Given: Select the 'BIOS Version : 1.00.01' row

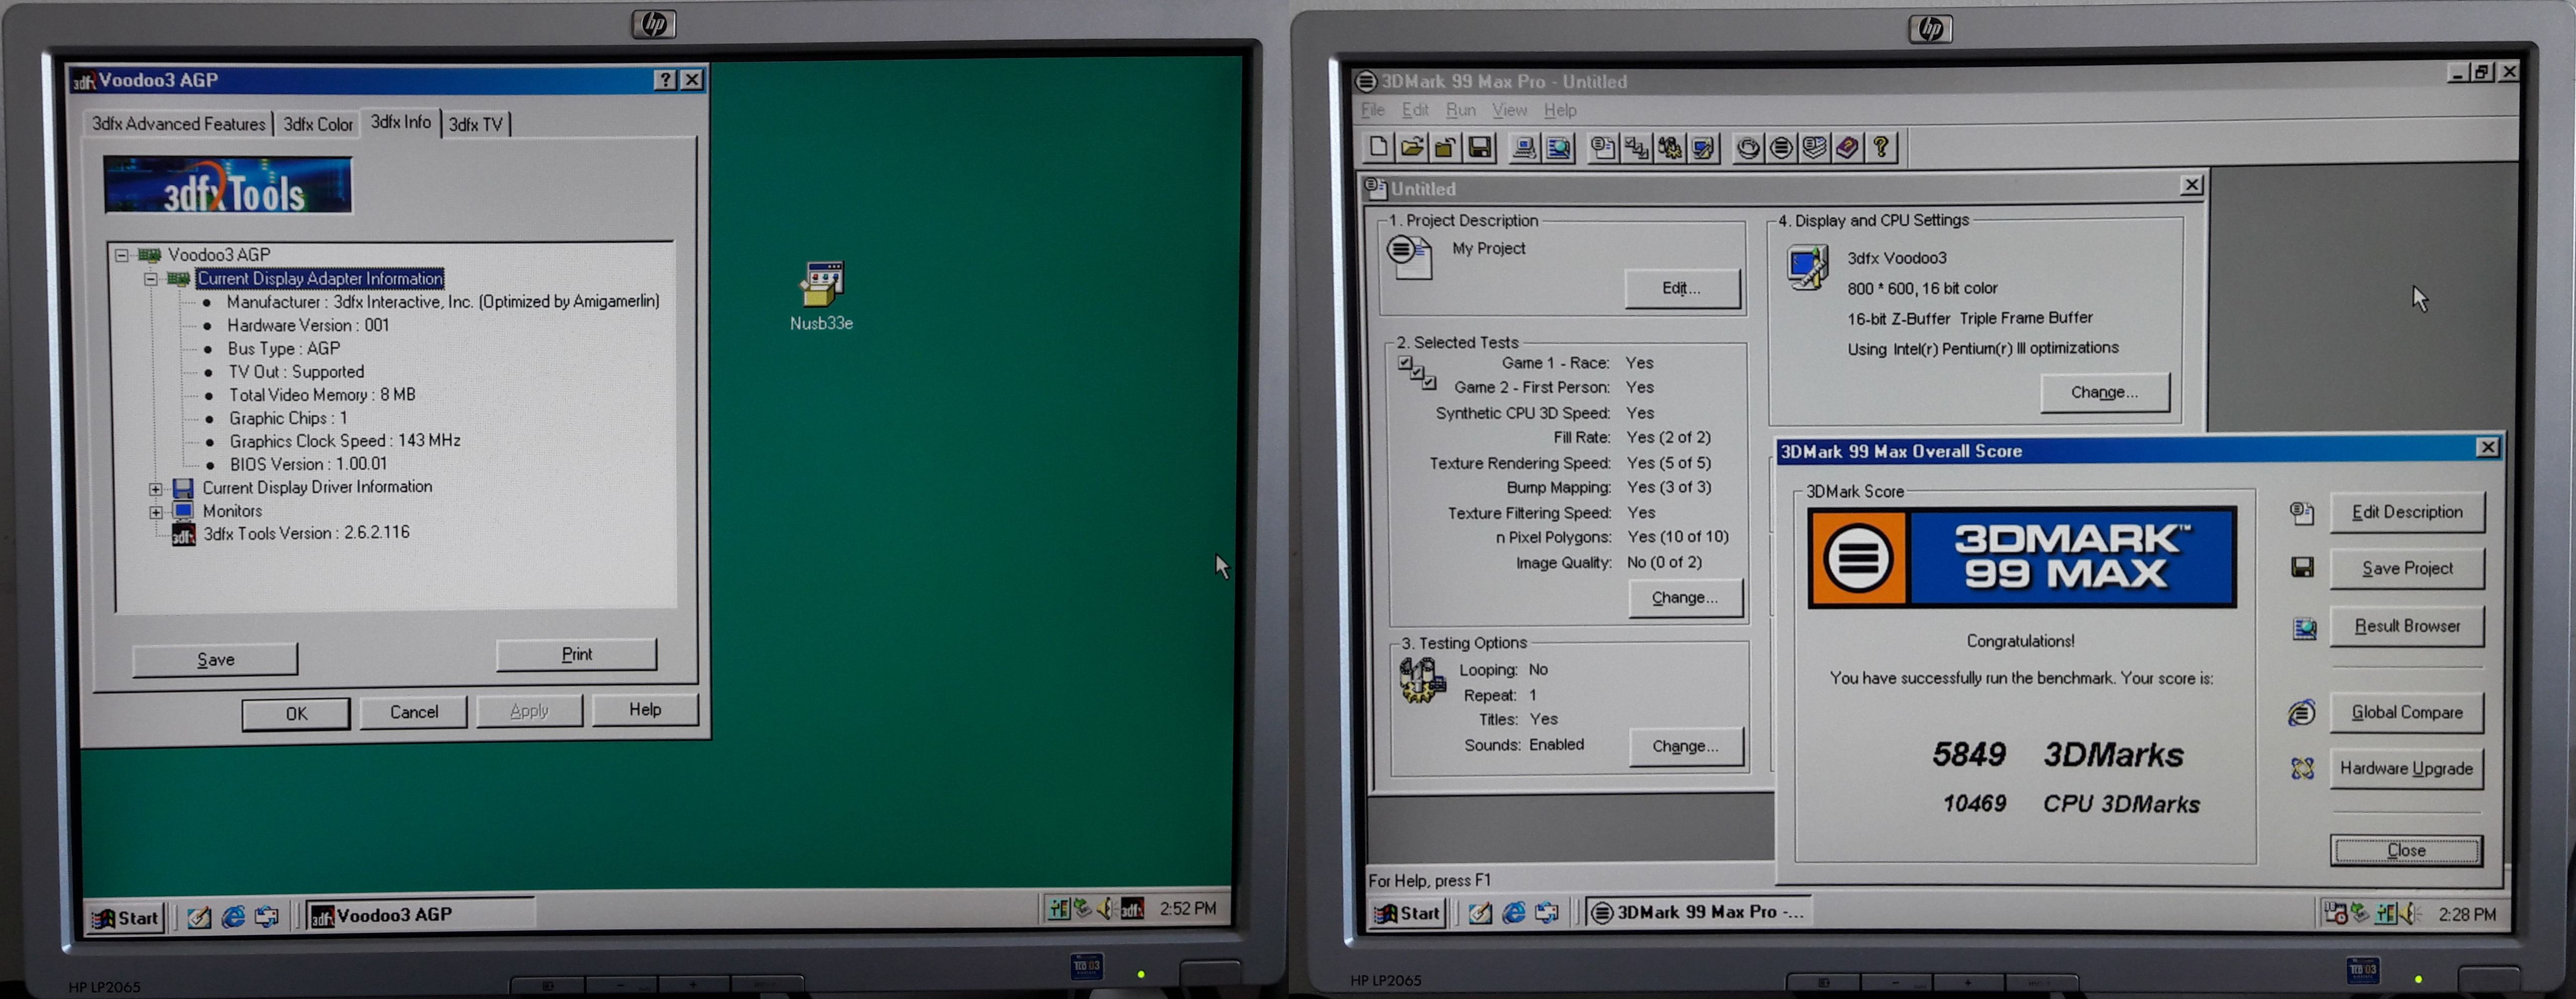Looking at the screenshot, I should [x=308, y=464].
